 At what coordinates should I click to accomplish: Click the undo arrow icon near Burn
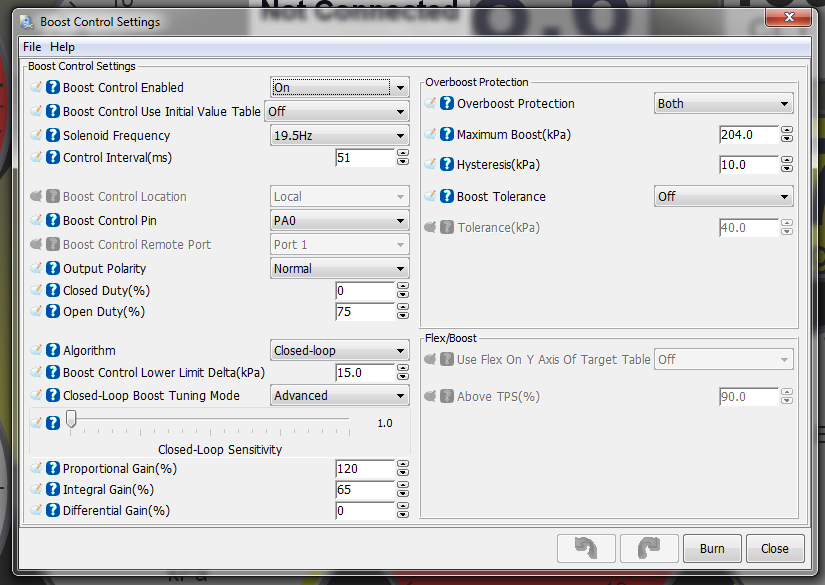coord(586,548)
